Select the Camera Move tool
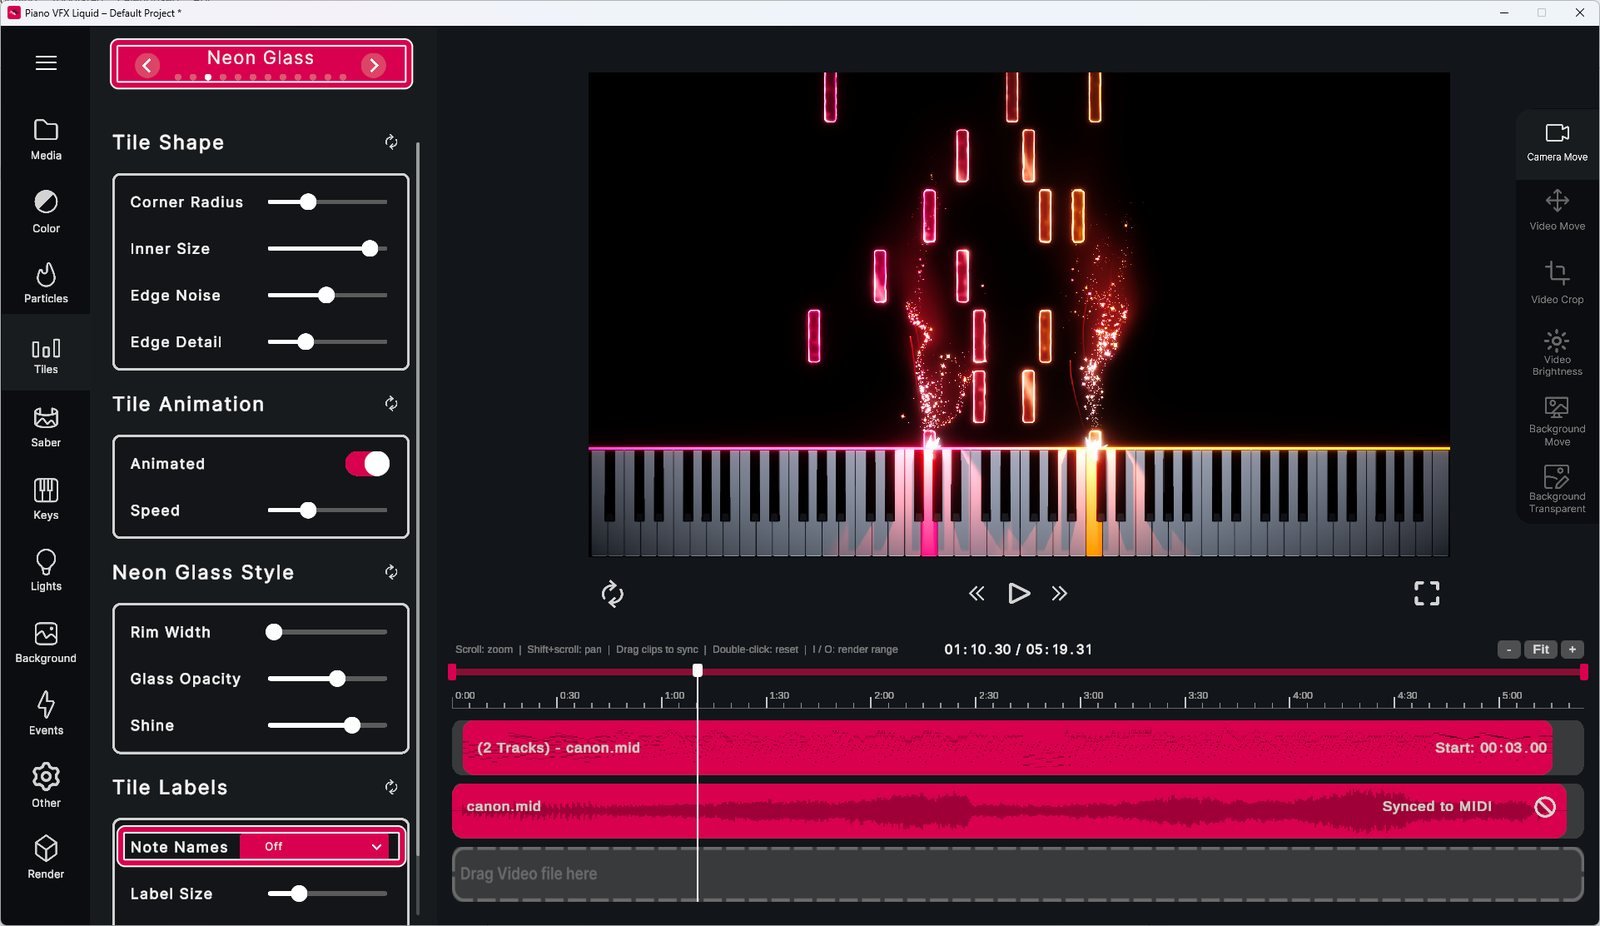The width and height of the screenshot is (1600, 926). (x=1557, y=143)
